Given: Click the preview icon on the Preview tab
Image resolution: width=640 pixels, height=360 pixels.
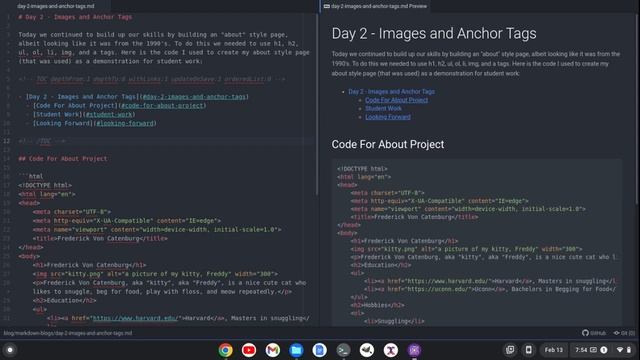Looking at the screenshot, I should click(x=327, y=6).
